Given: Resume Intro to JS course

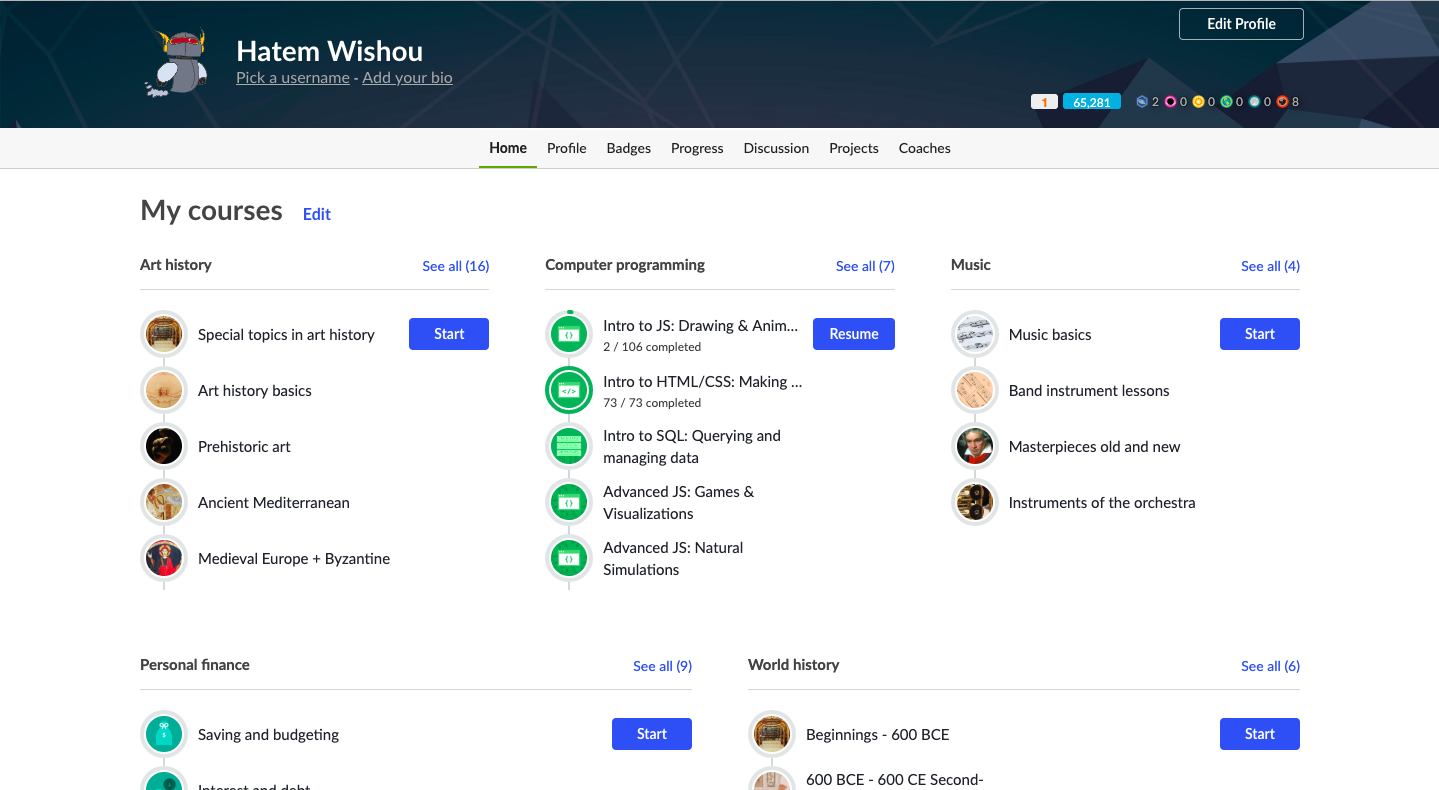Looking at the screenshot, I should pyautogui.click(x=854, y=334).
